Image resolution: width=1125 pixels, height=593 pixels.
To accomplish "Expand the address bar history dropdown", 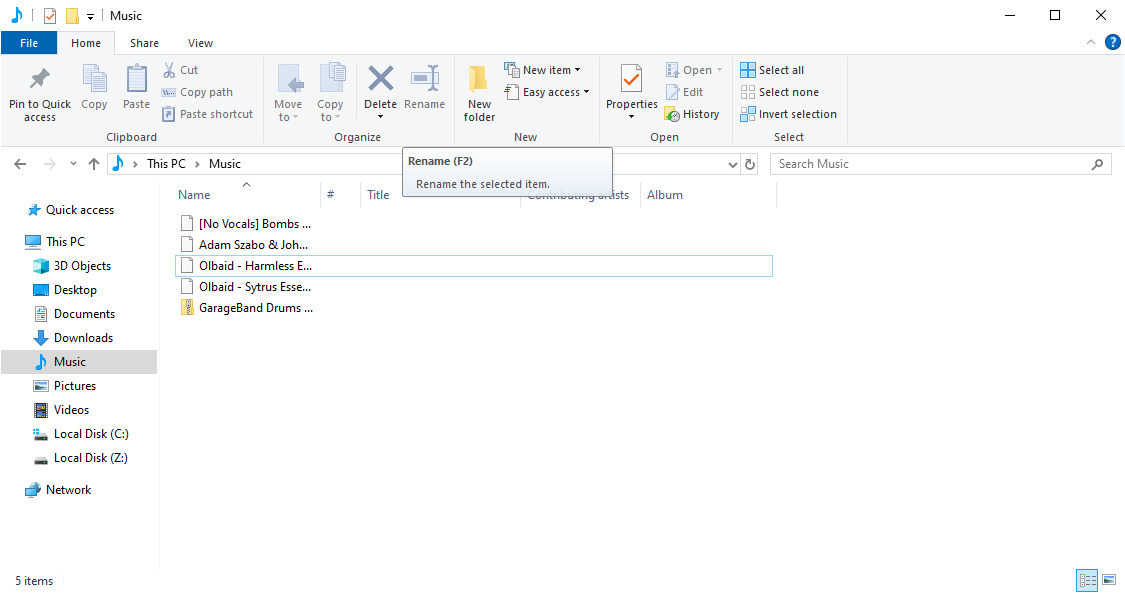I will tap(733, 164).
